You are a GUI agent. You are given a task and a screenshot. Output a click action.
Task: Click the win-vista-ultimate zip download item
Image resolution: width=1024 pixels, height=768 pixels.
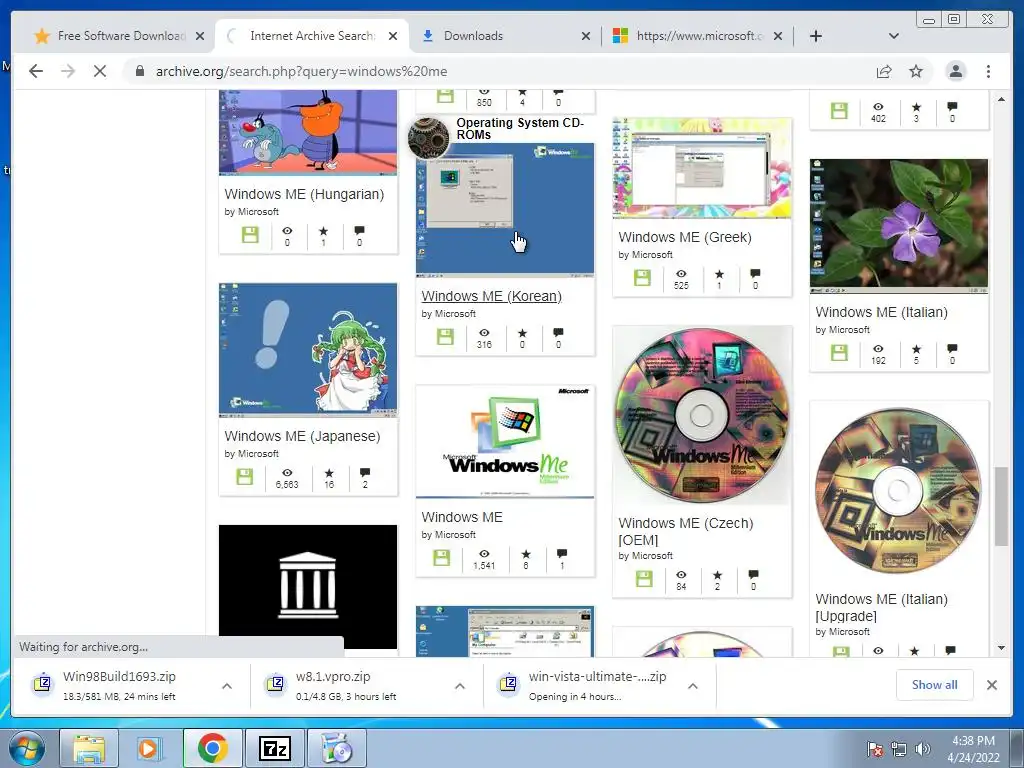coord(586,686)
